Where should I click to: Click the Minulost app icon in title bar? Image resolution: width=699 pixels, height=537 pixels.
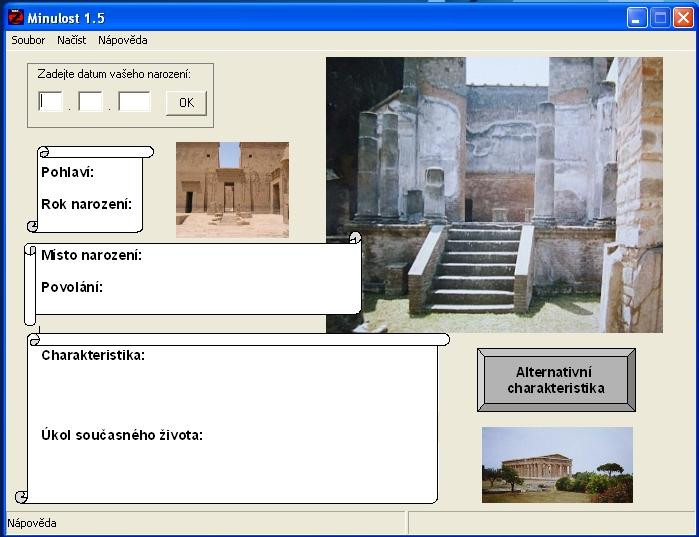click(x=16, y=17)
